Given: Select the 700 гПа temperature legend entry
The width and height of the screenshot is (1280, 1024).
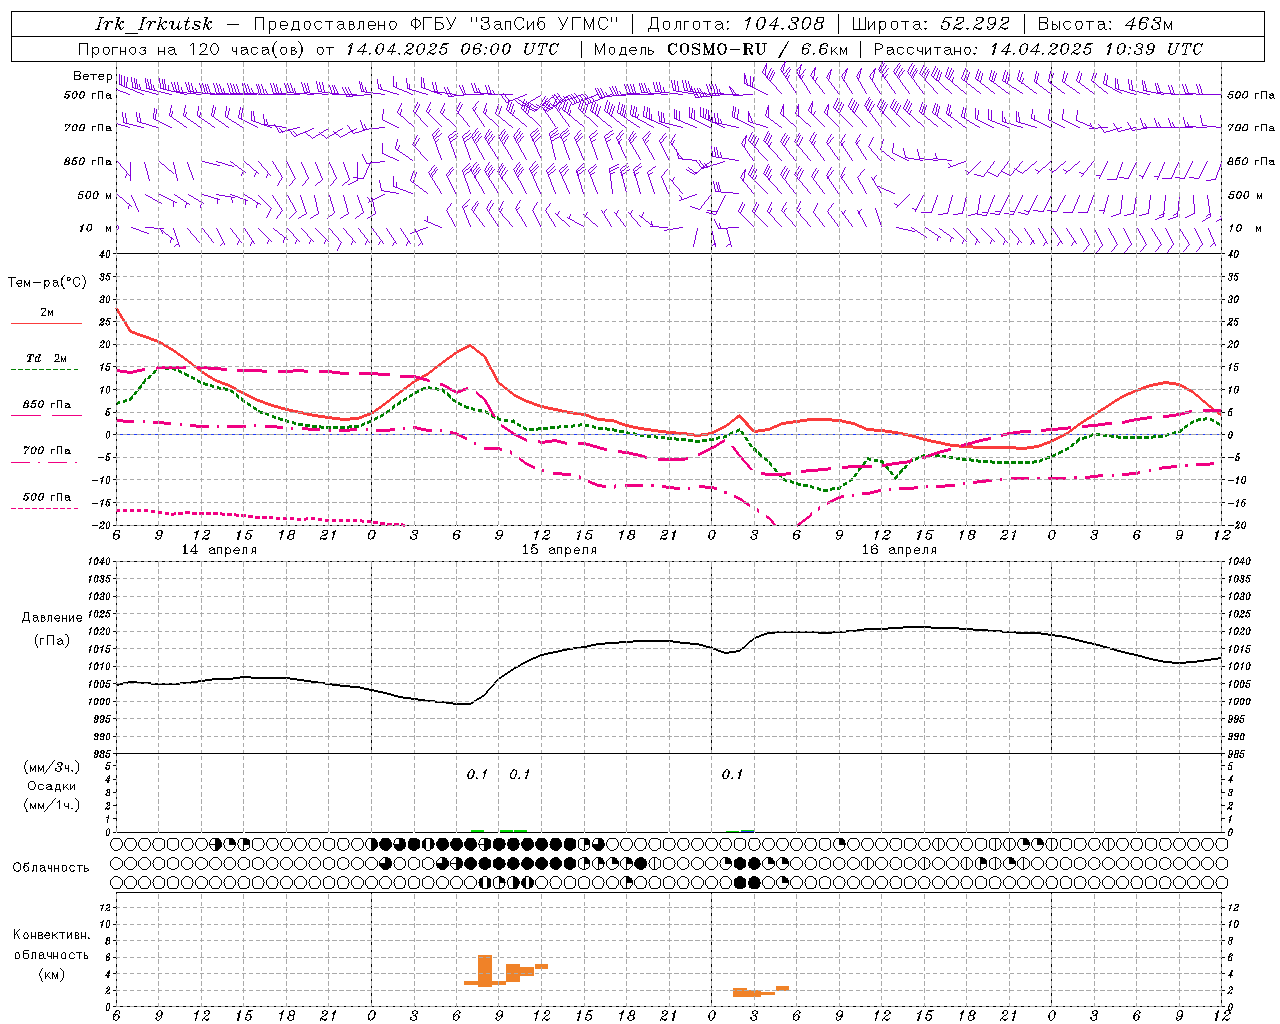Looking at the screenshot, I should [47, 451].
